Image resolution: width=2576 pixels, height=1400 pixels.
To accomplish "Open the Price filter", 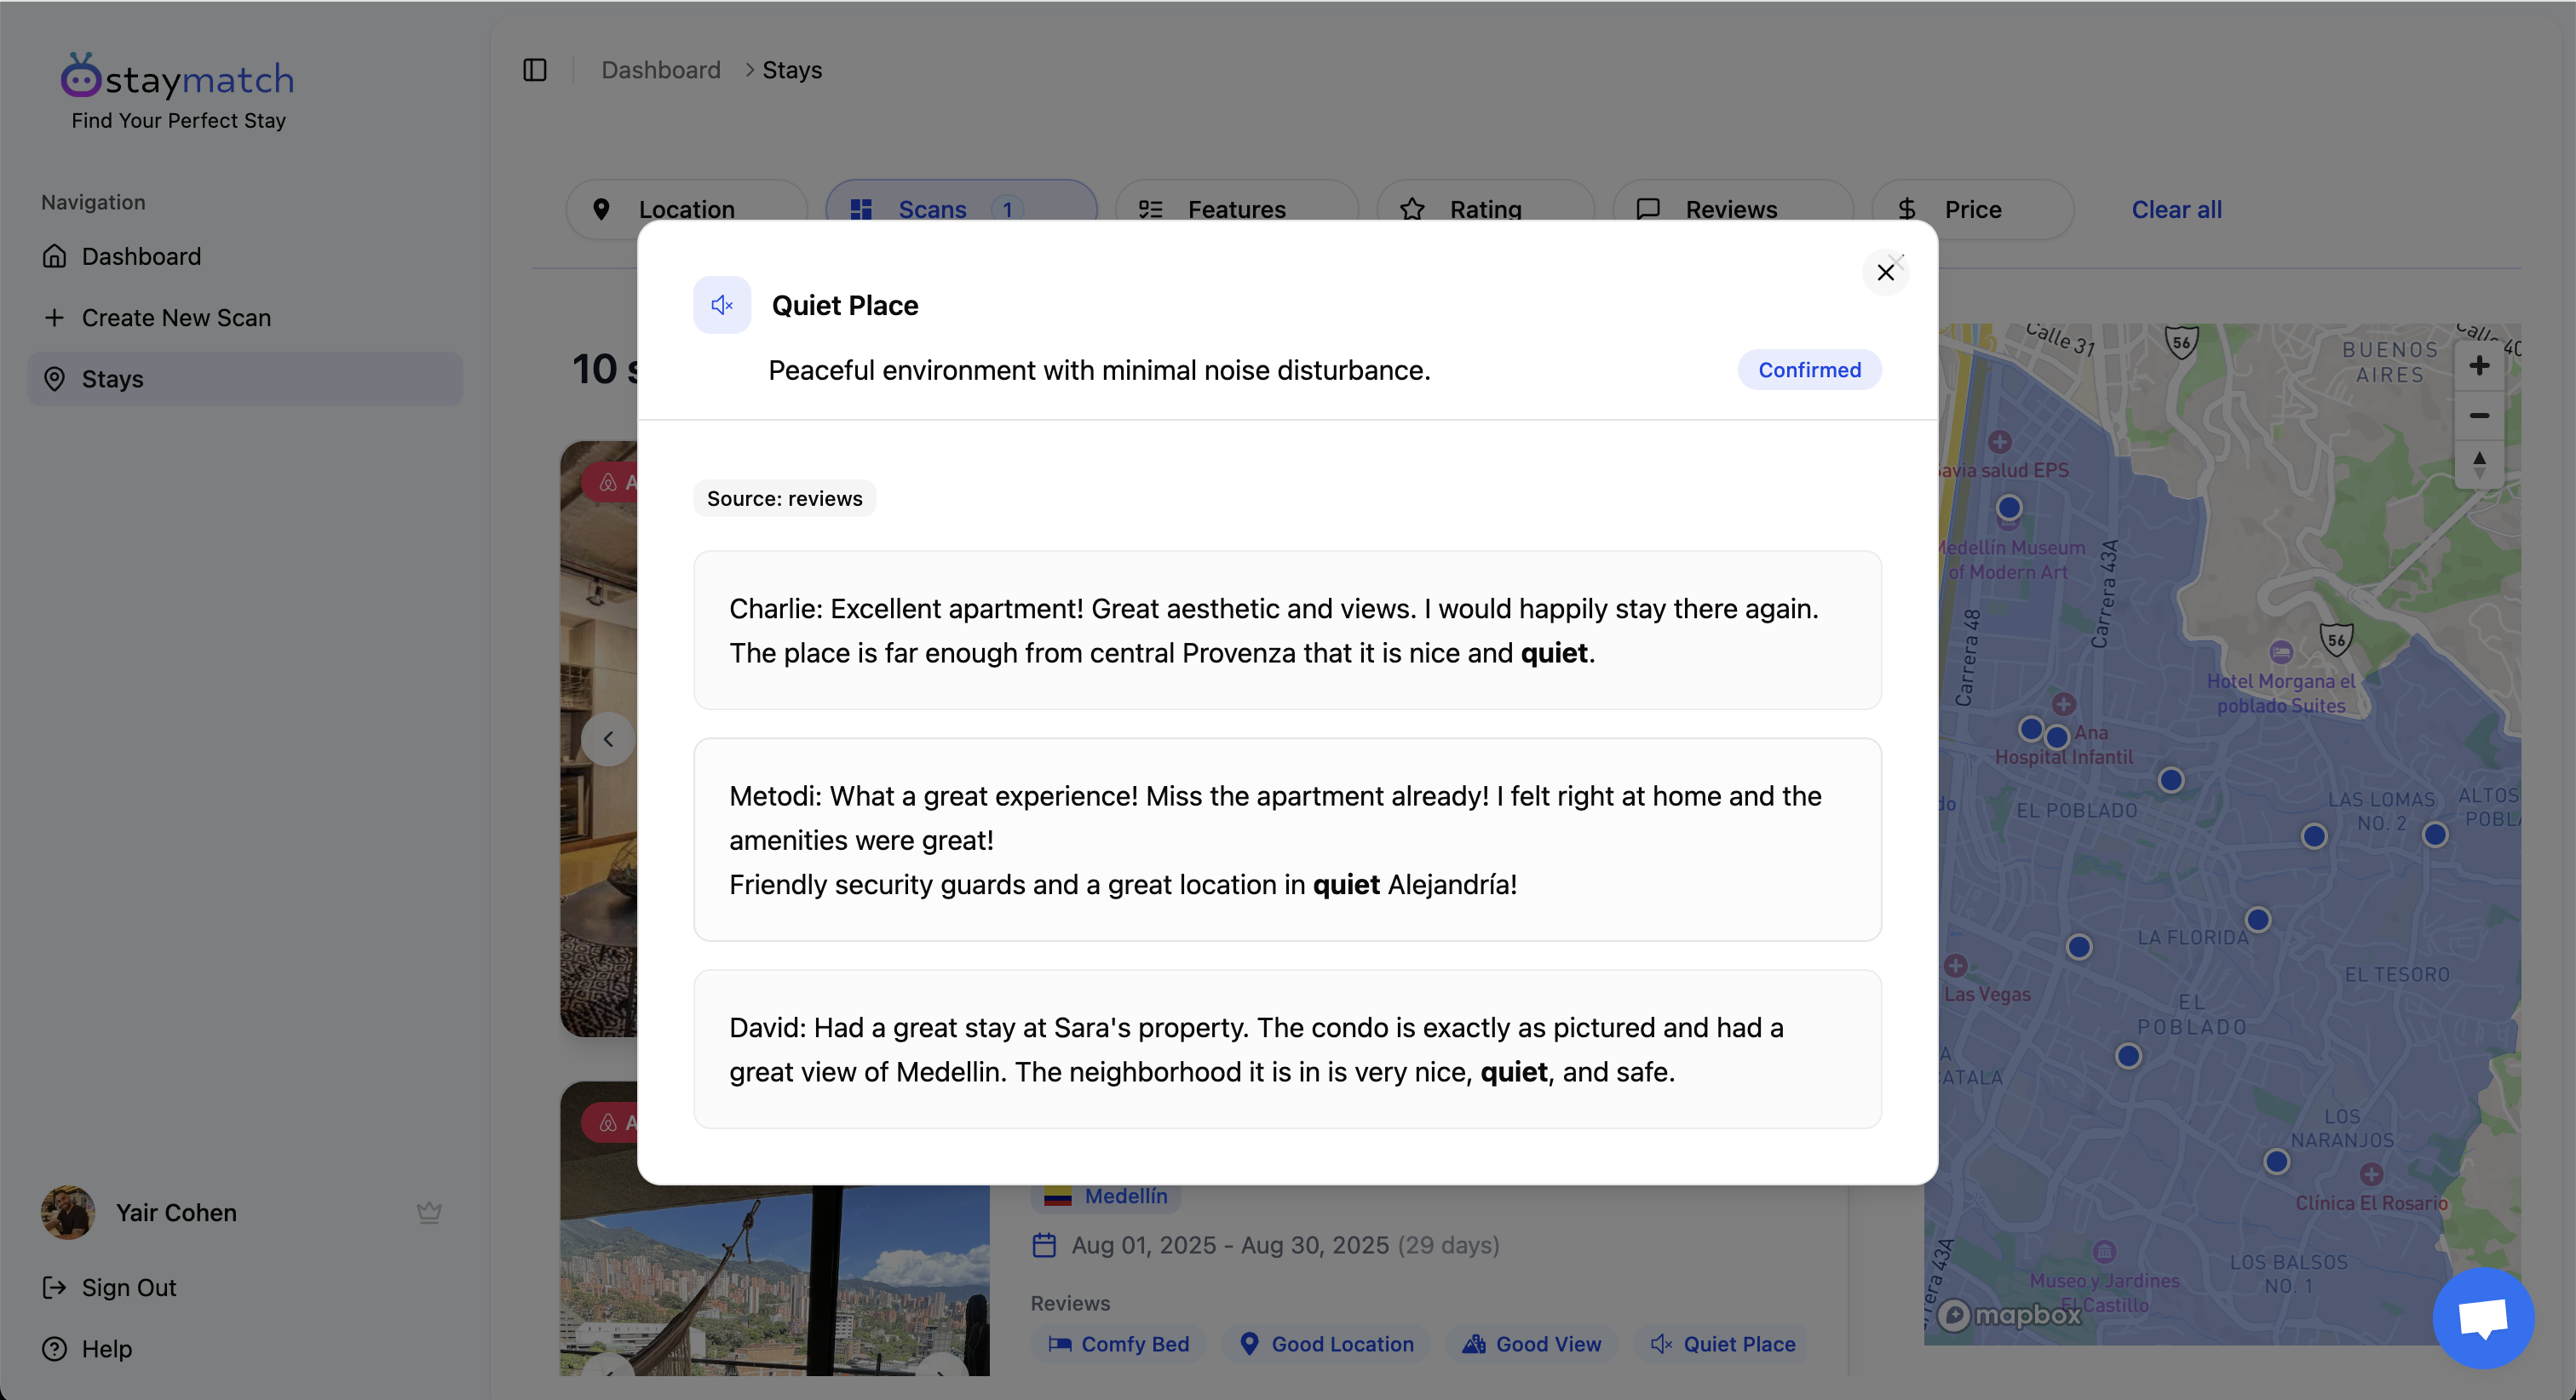I will [x=1972, y=209].
